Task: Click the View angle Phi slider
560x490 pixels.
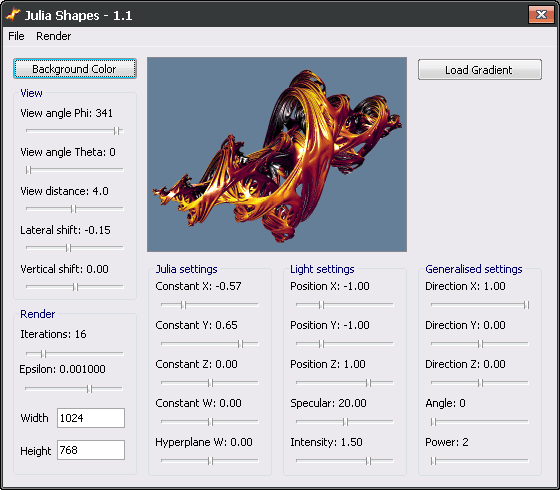Action: [75, 131]
